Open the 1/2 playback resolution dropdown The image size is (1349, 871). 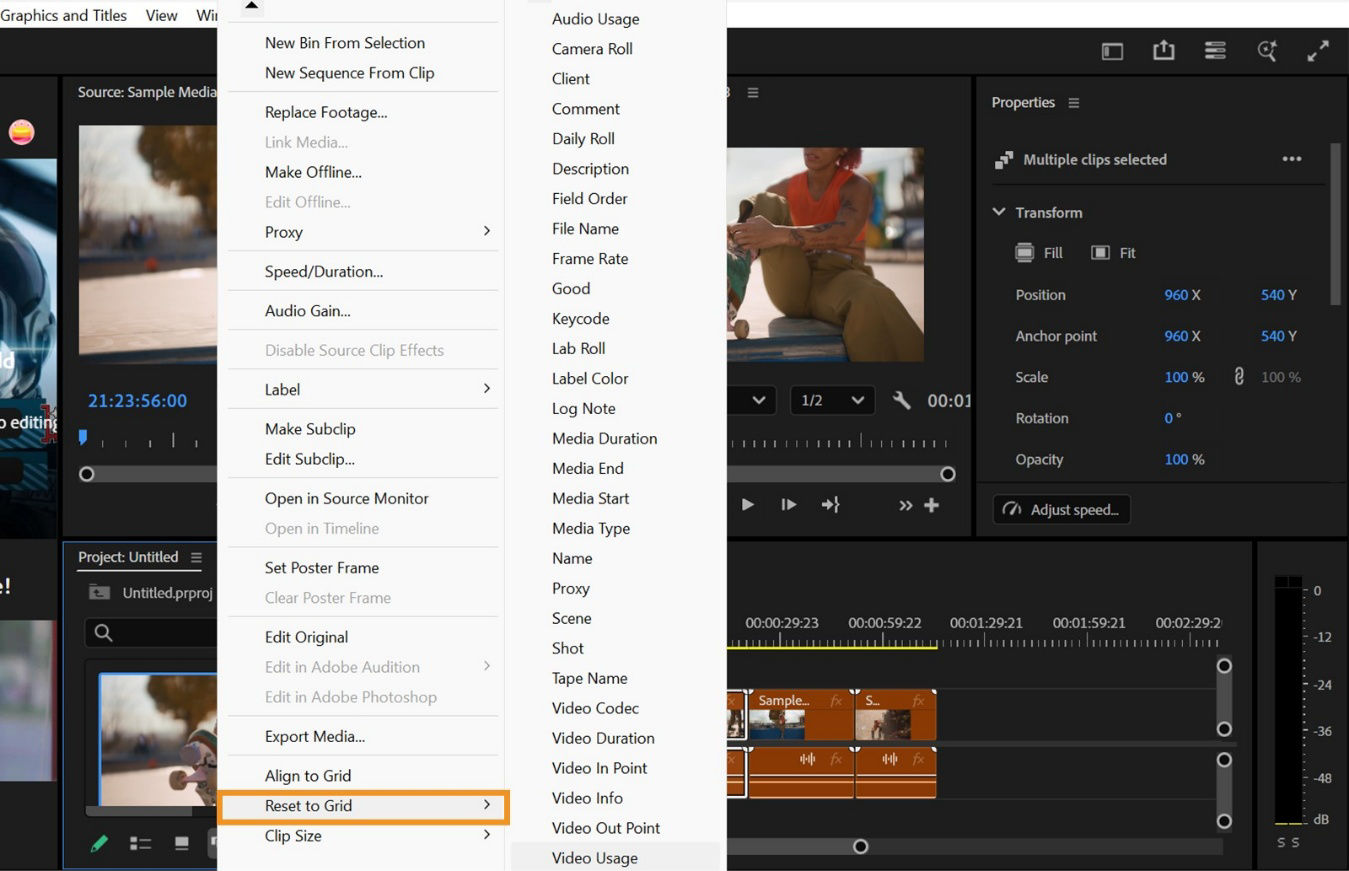832,400
